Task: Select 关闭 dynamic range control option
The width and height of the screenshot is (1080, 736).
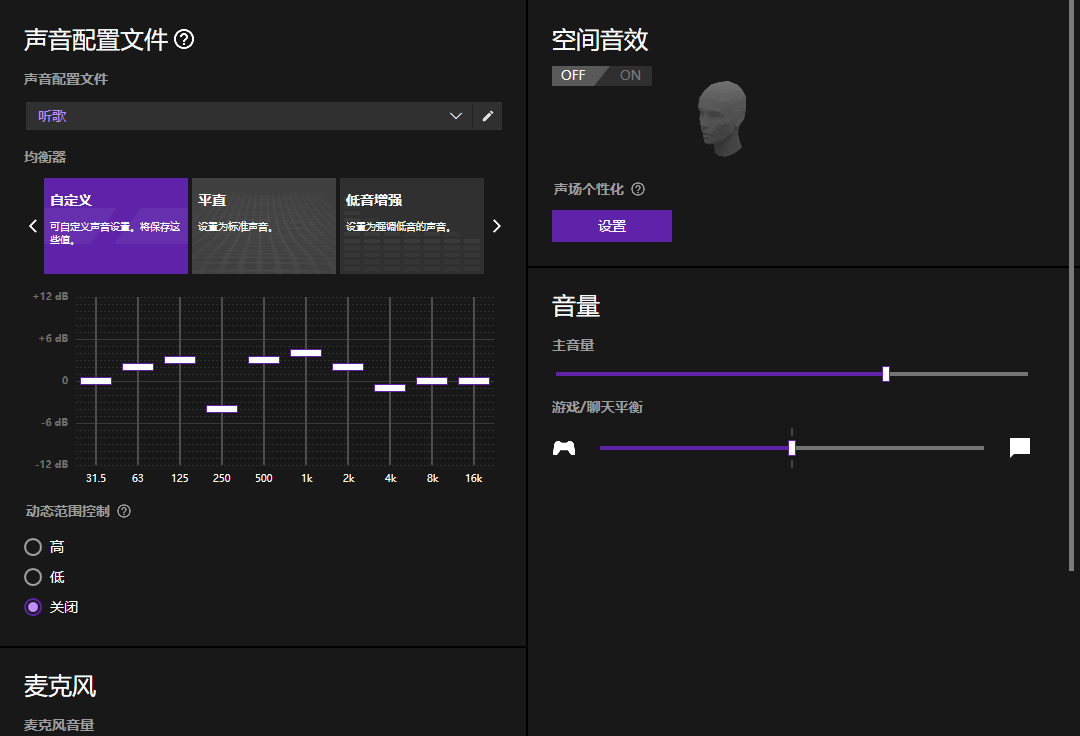Action: click(x=33, y=607)
